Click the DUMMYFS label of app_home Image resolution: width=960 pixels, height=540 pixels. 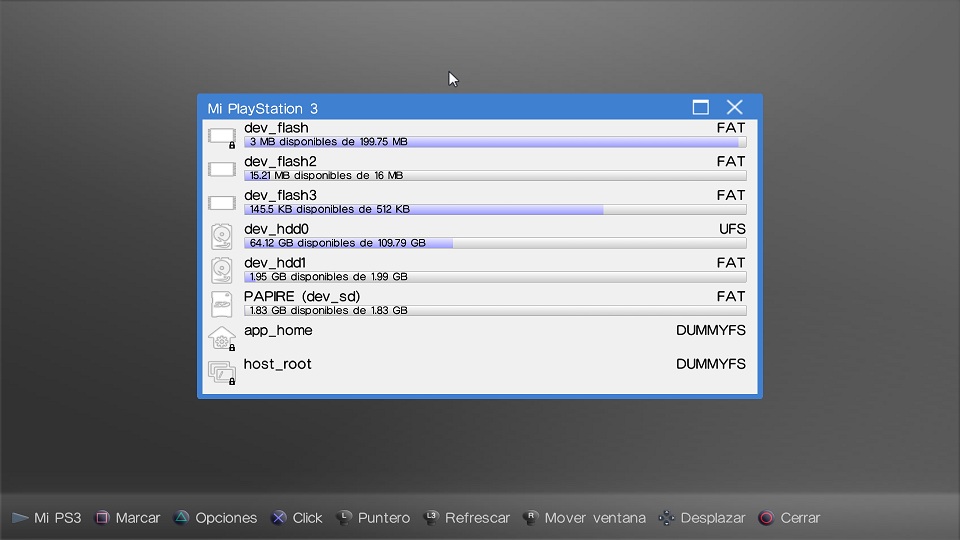[711, 331]
